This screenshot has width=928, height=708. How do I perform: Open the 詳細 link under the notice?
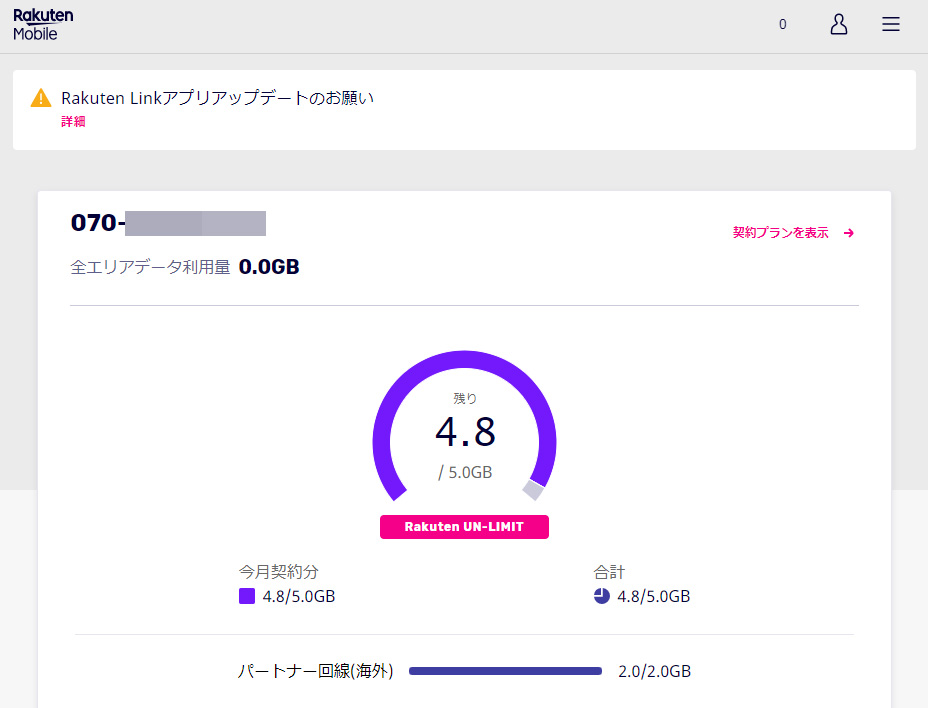pyautogui.click(x=73, y=121)
